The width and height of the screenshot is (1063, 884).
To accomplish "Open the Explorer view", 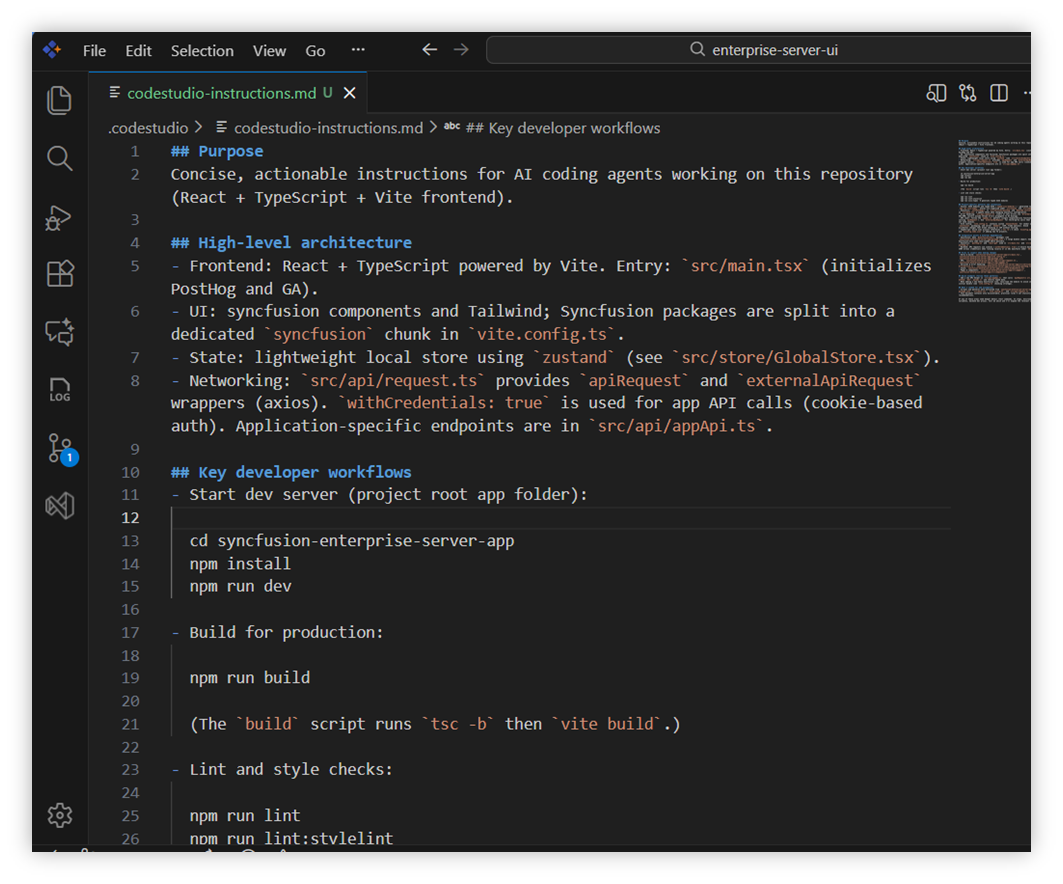I will (59, 100).
